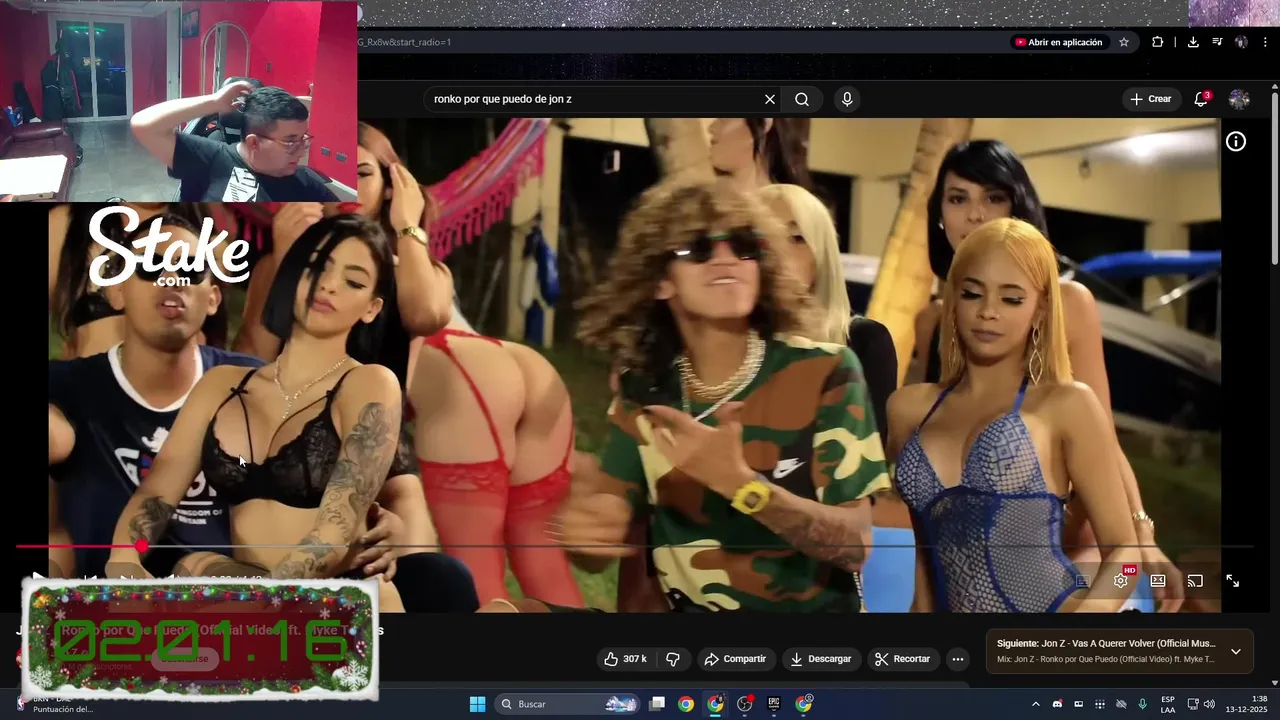Open browser extensions puzzle icon

click(x=1157, y=42)
